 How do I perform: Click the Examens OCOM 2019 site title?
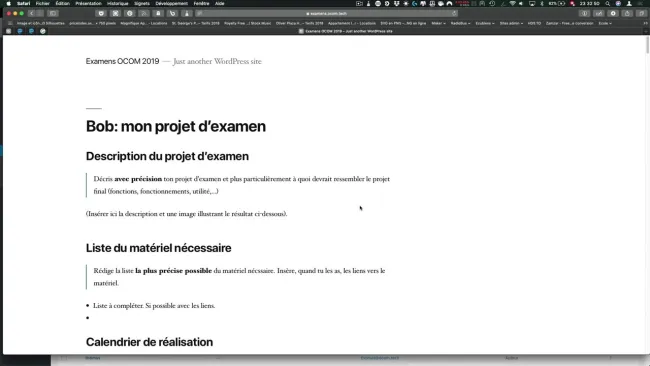[x=122, y=61]
